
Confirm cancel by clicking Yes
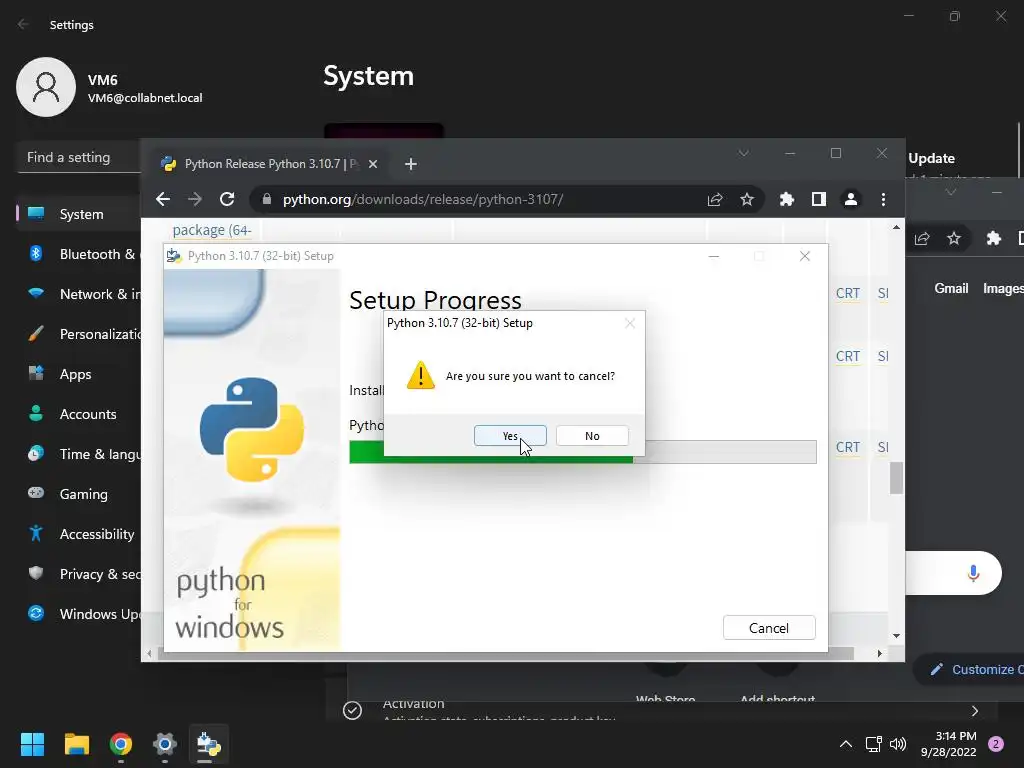510,436
